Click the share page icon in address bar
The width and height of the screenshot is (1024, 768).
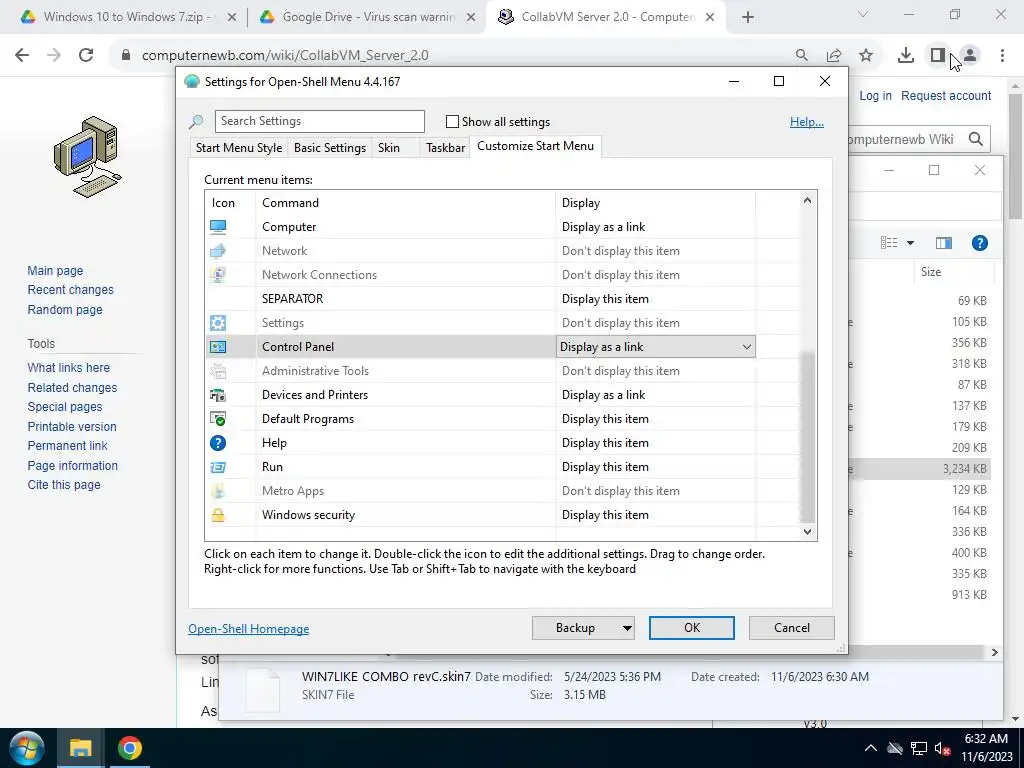click(x=834, y=56)
